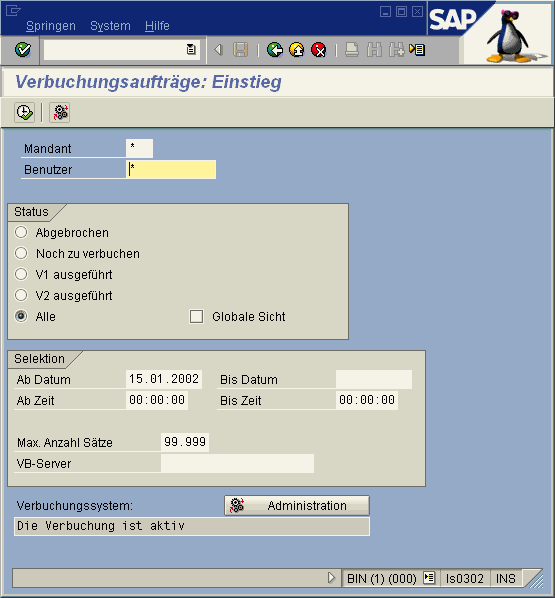The height and width of the screenshot is (598, 555).
Task: Click the red Cancel icon
Action: click(x=319, y=50)
